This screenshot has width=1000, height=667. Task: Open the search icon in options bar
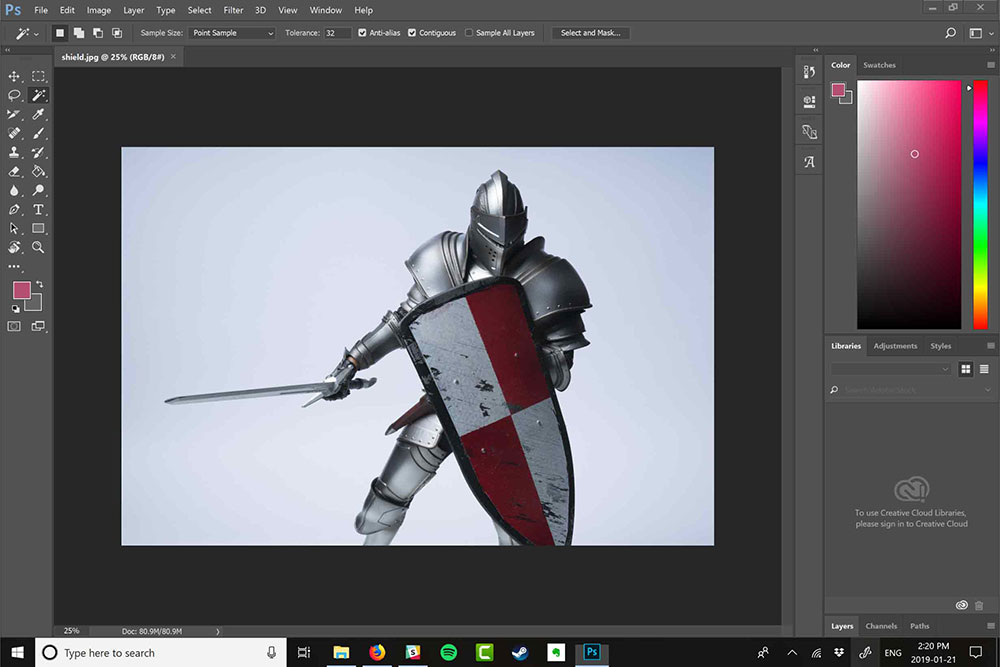[950, 33]
